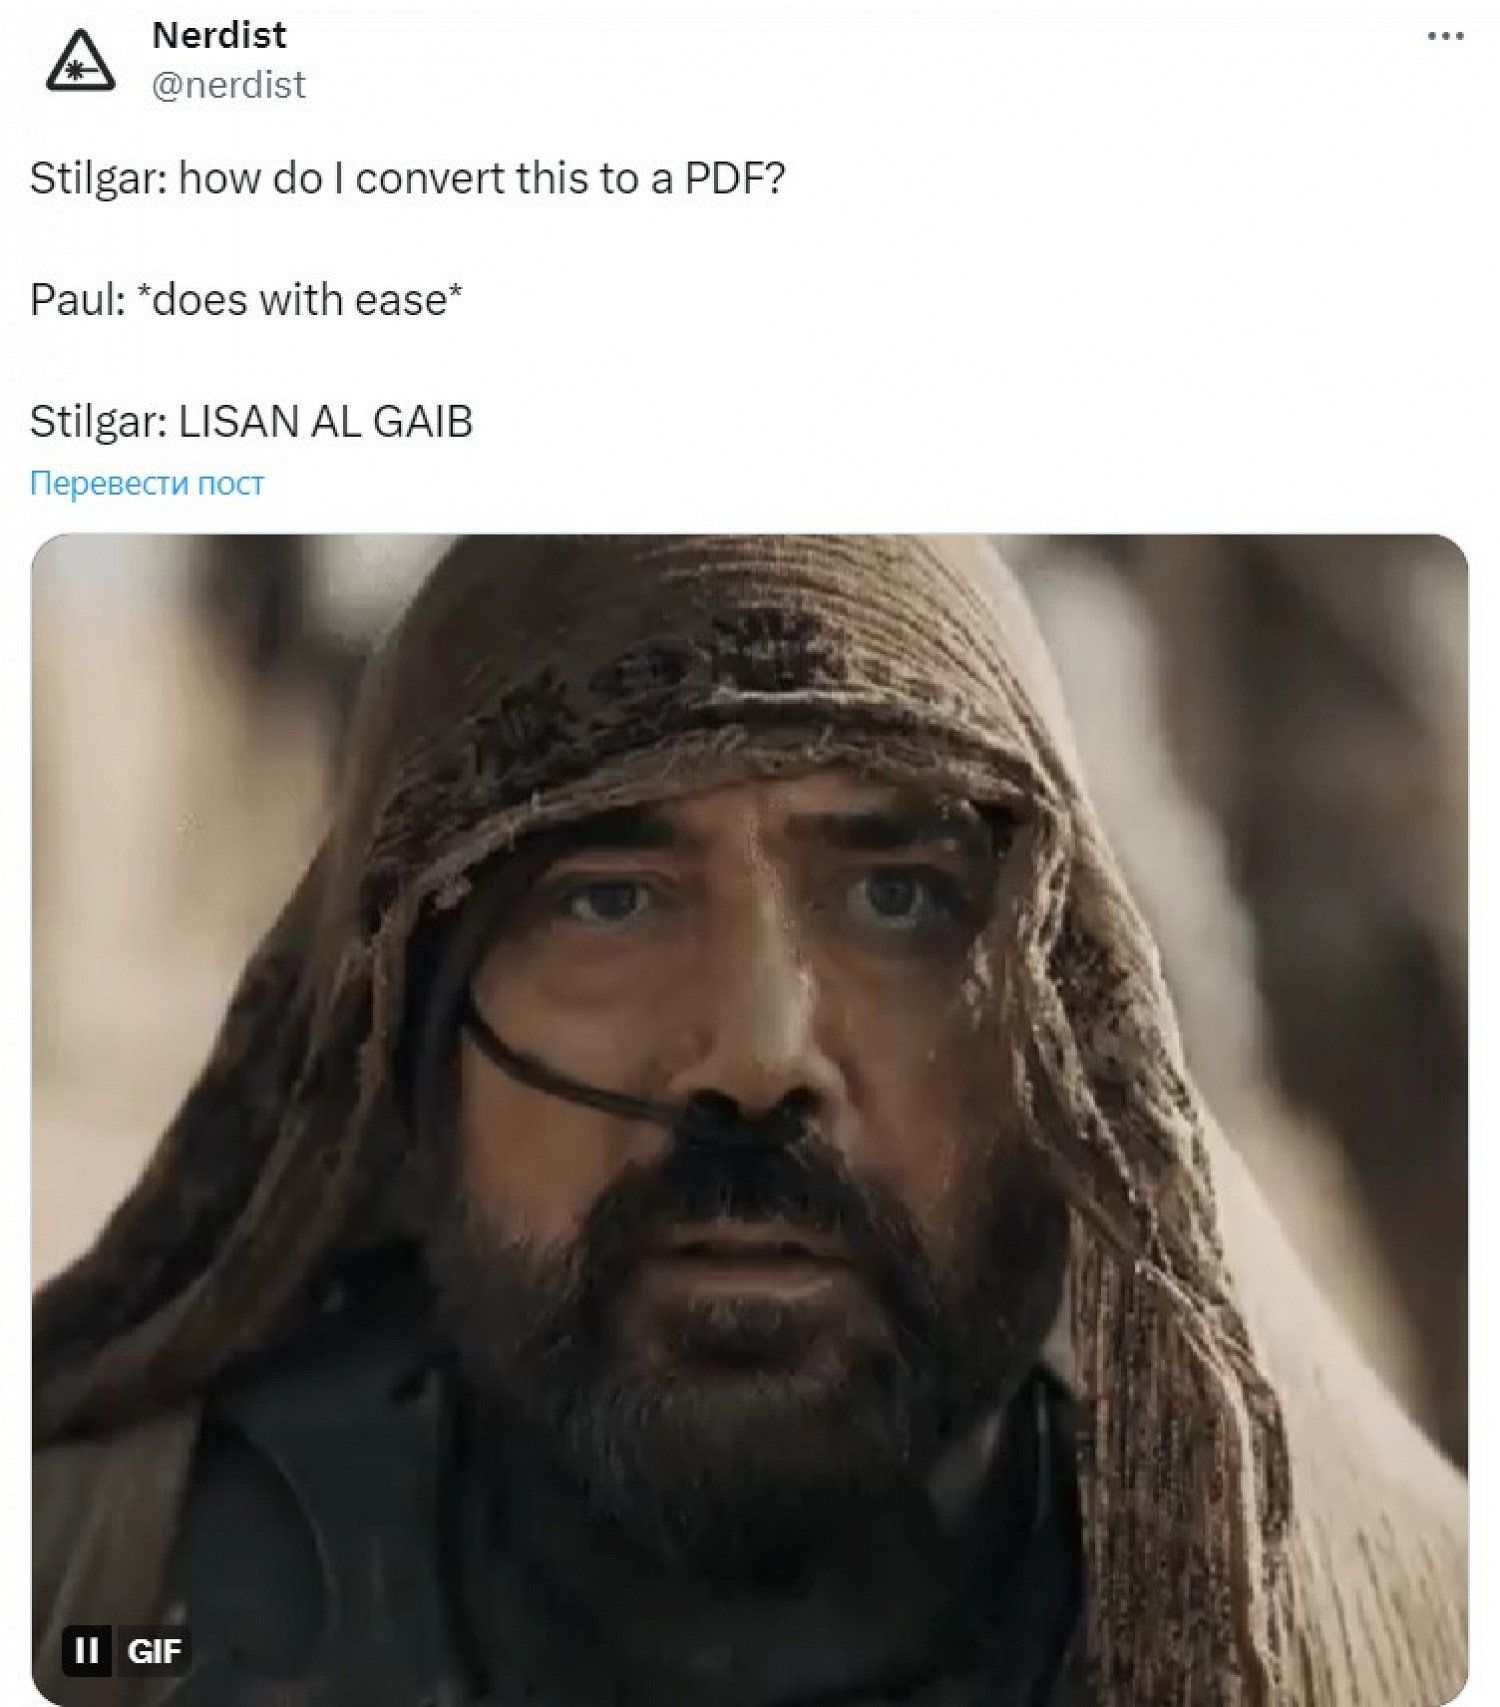This screenshot has height=1707, width=1500.
Task: Select the line about converting to PDF
Action: click(408, 178)
